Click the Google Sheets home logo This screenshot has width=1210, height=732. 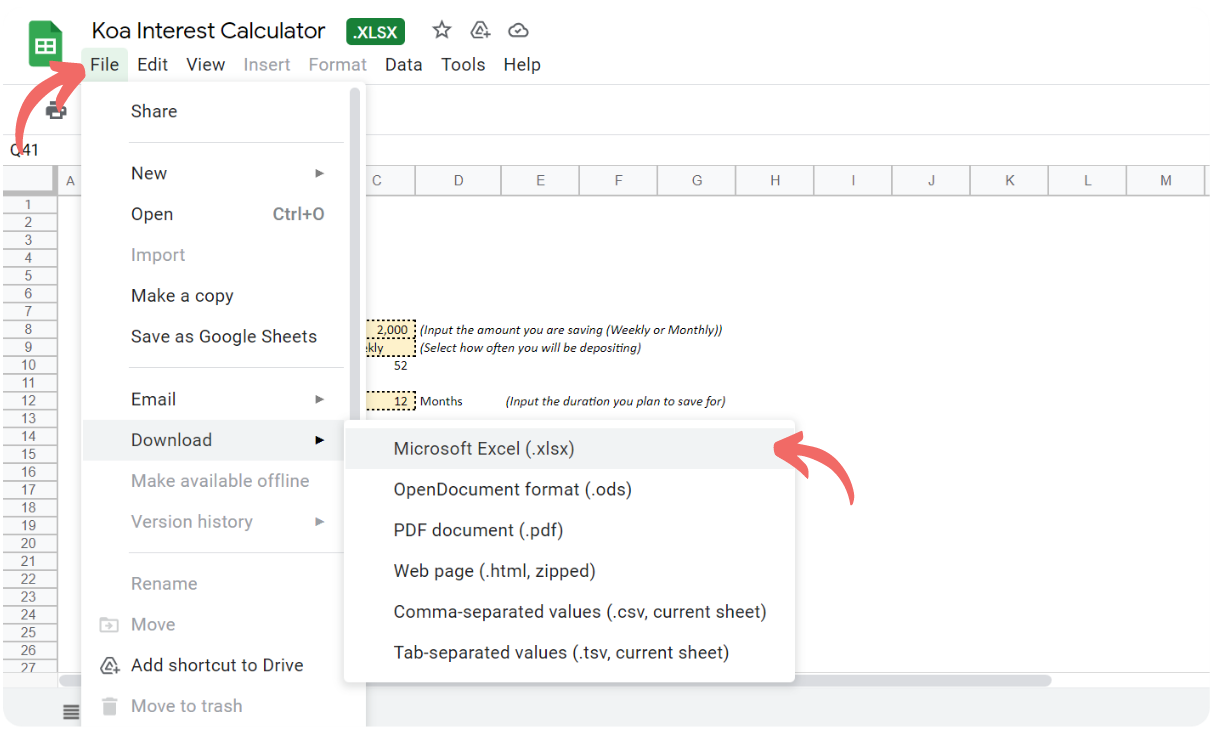(46, 46)
